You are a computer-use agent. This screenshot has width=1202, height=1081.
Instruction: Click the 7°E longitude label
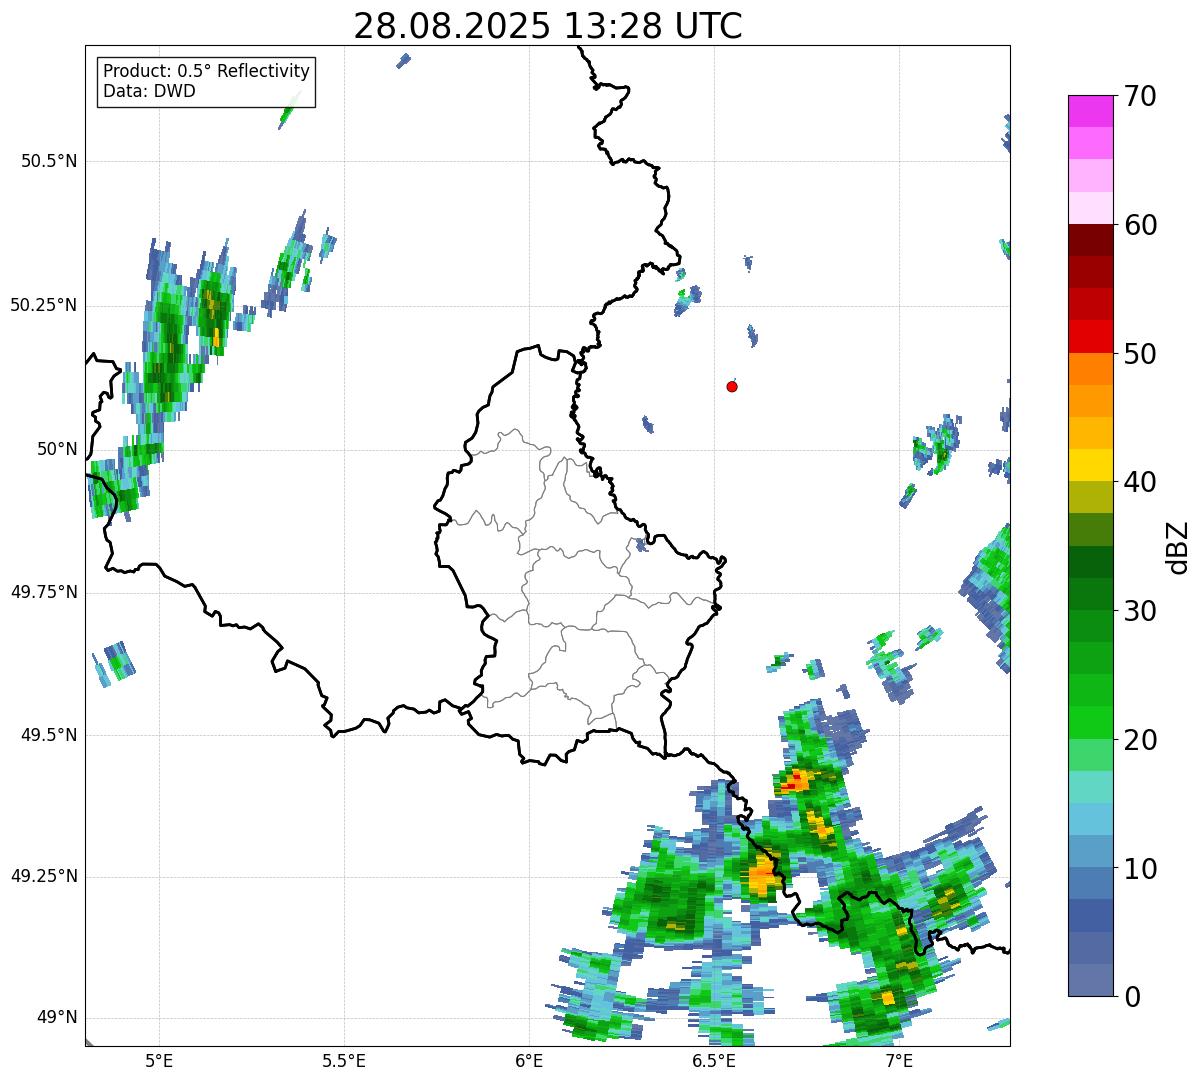[900, 1061]
